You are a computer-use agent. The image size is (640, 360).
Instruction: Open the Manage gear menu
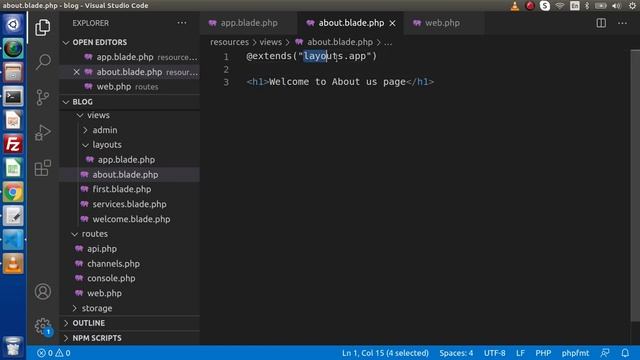point(42,326)
